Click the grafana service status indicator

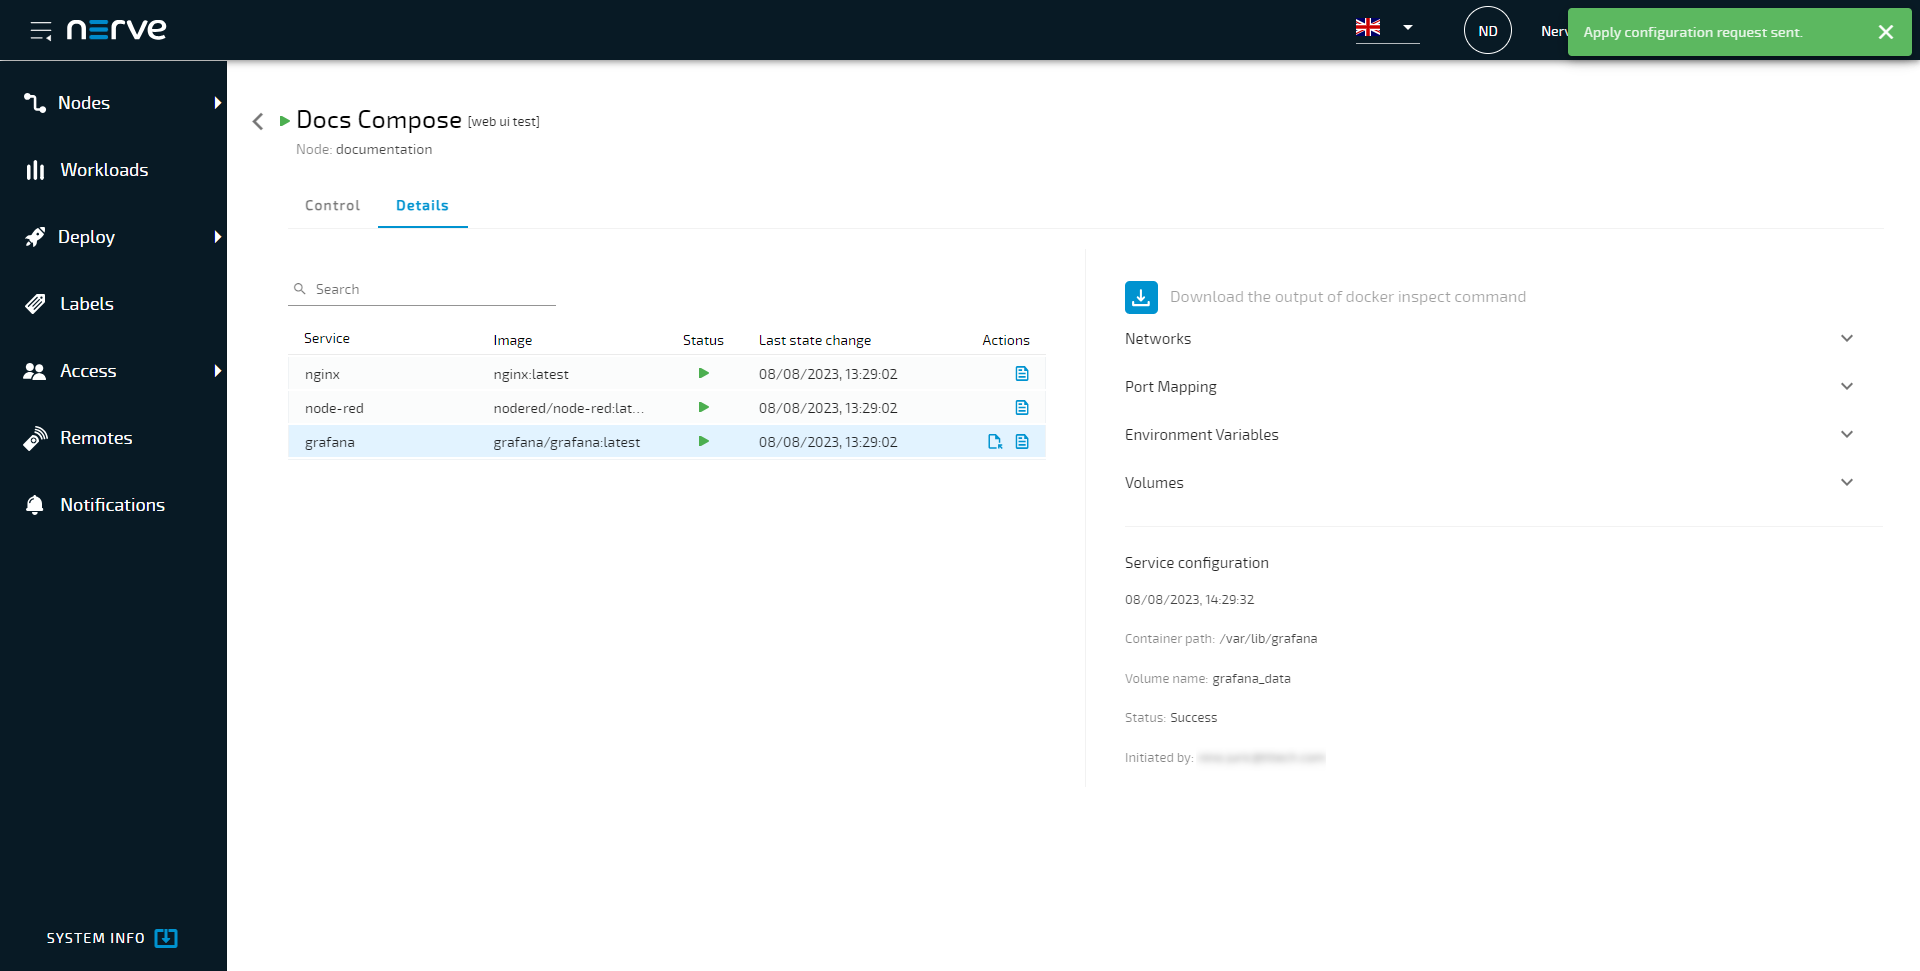pos(703,441)
